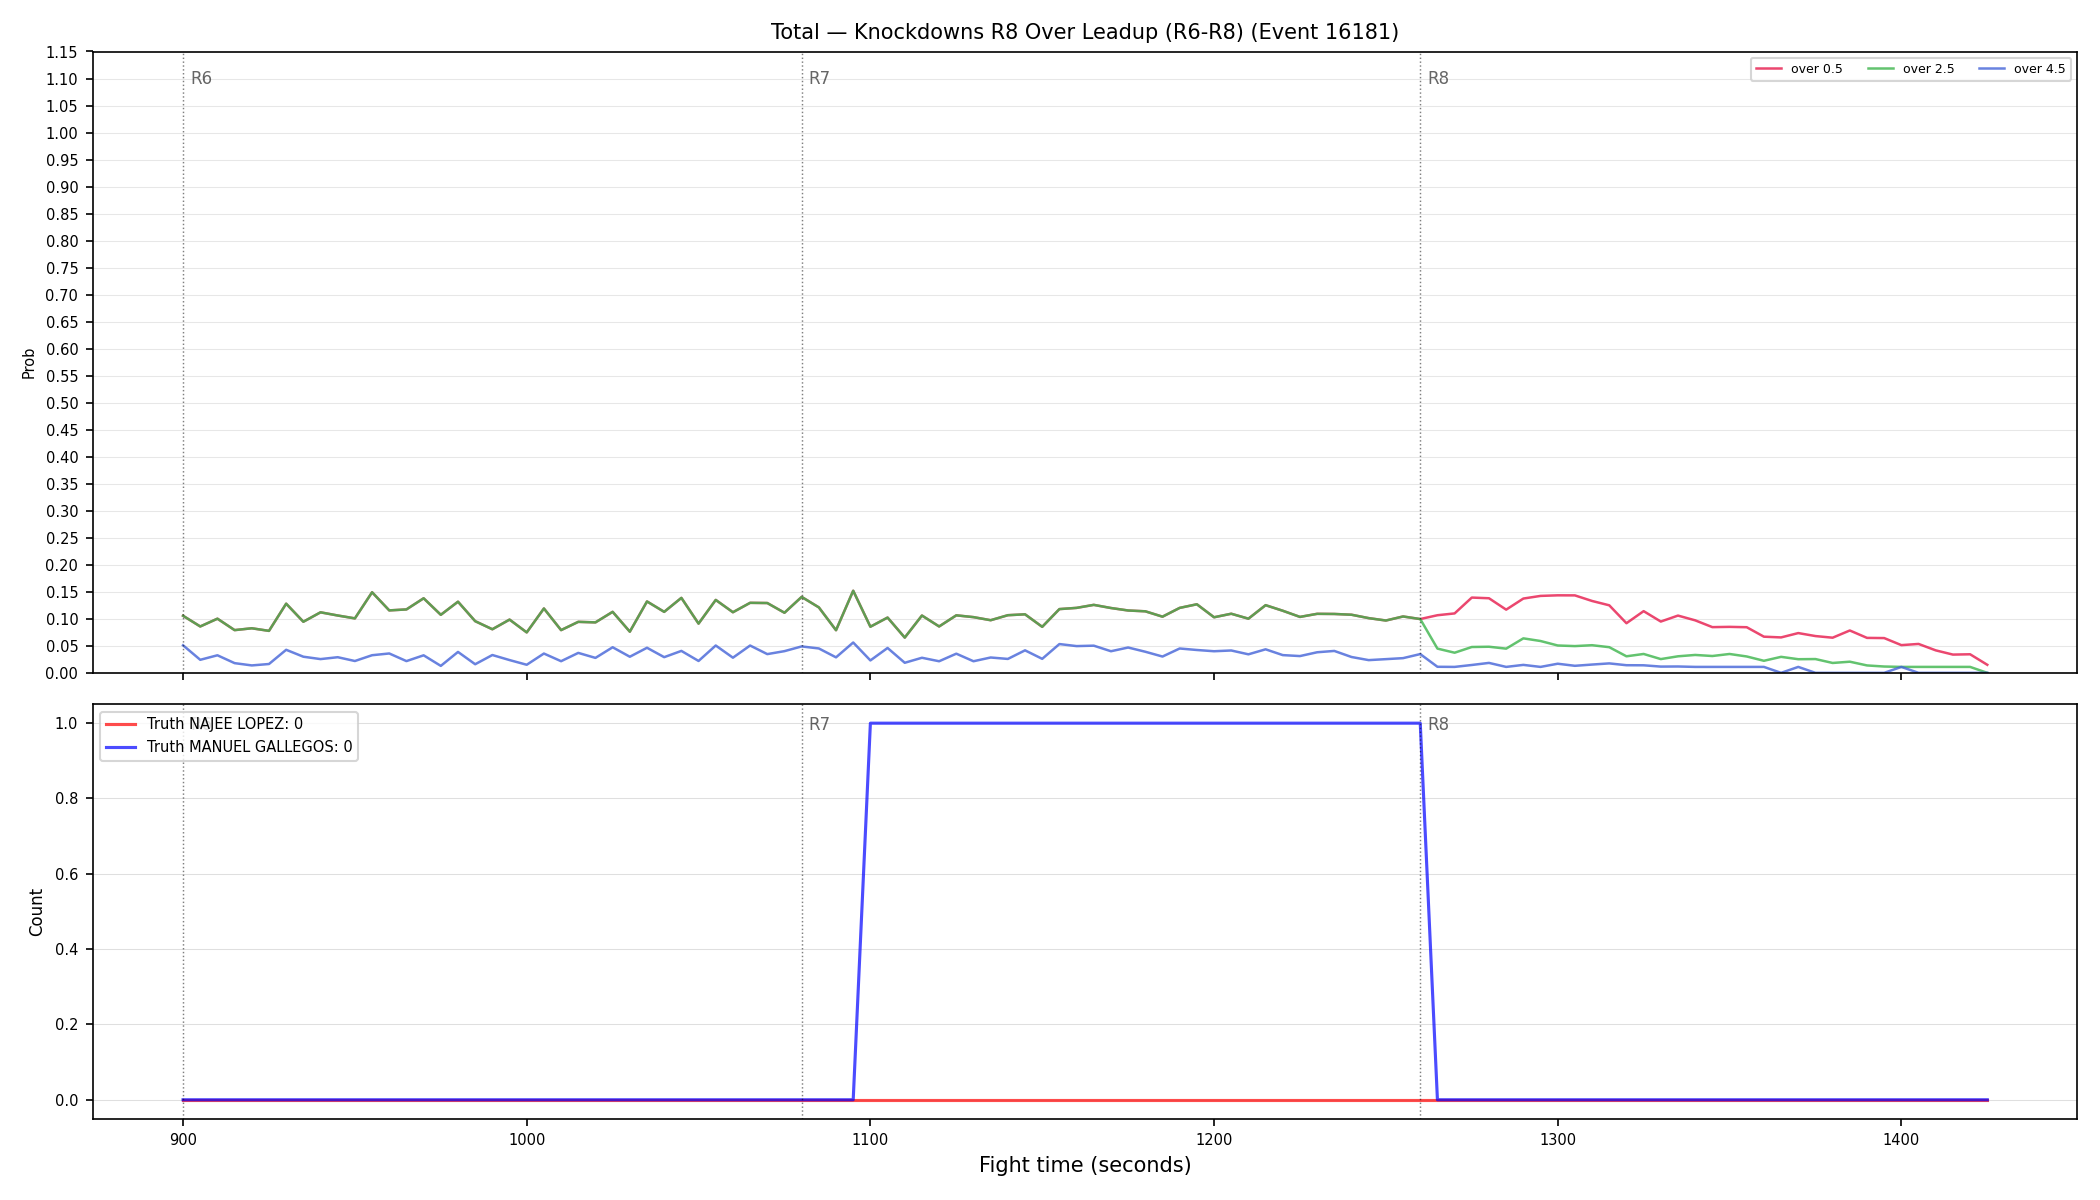Click the R8 round label in bottom chart

pyautogui.click(x=1438, y=725)
